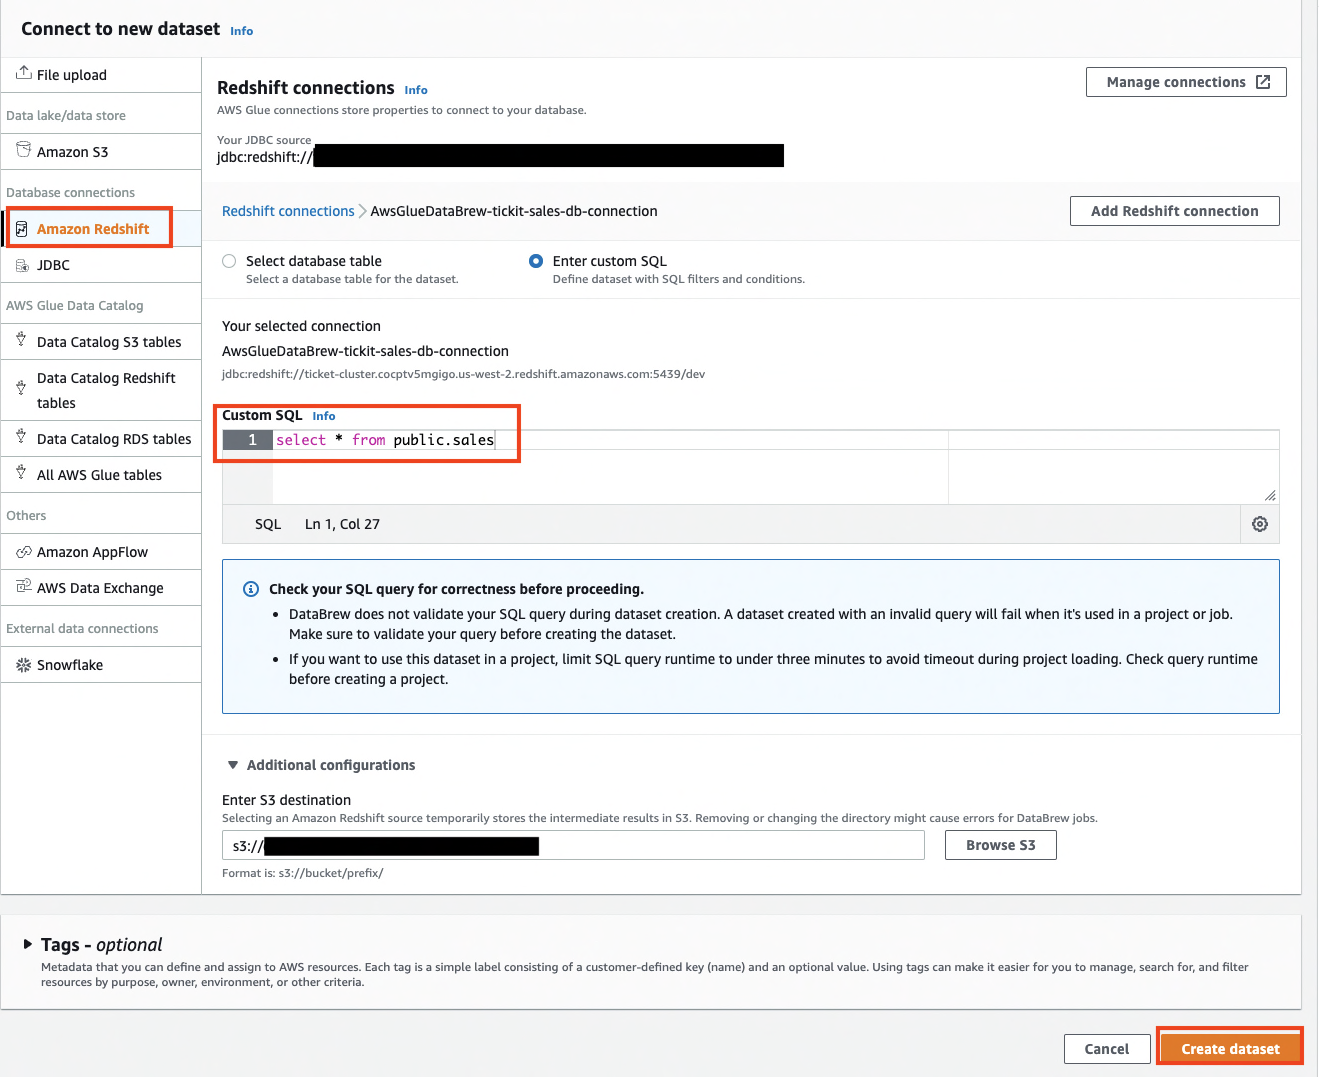Click the Amazon Redshift sidebar icon
The width and height of the screenshot is (1319, 1077).
[22, 229]
